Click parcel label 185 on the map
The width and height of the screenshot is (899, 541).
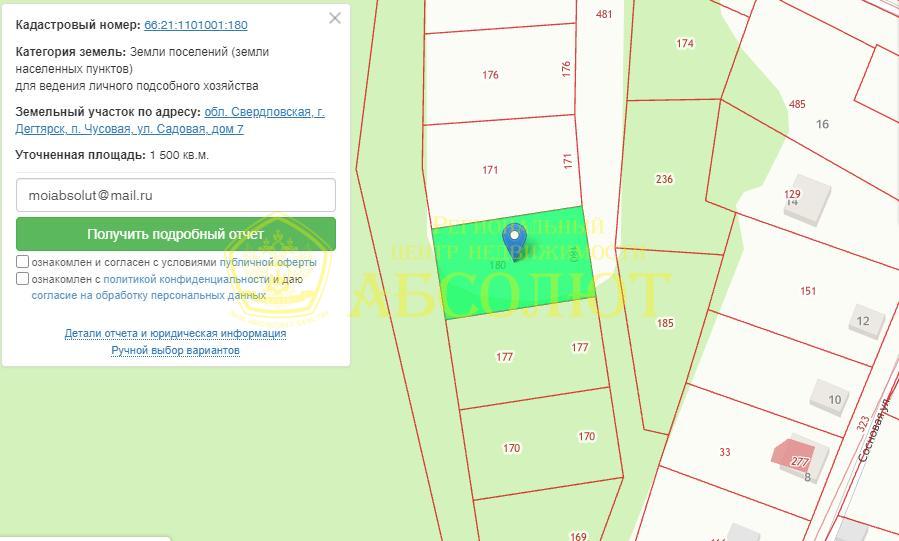click(x=665, y=323)
